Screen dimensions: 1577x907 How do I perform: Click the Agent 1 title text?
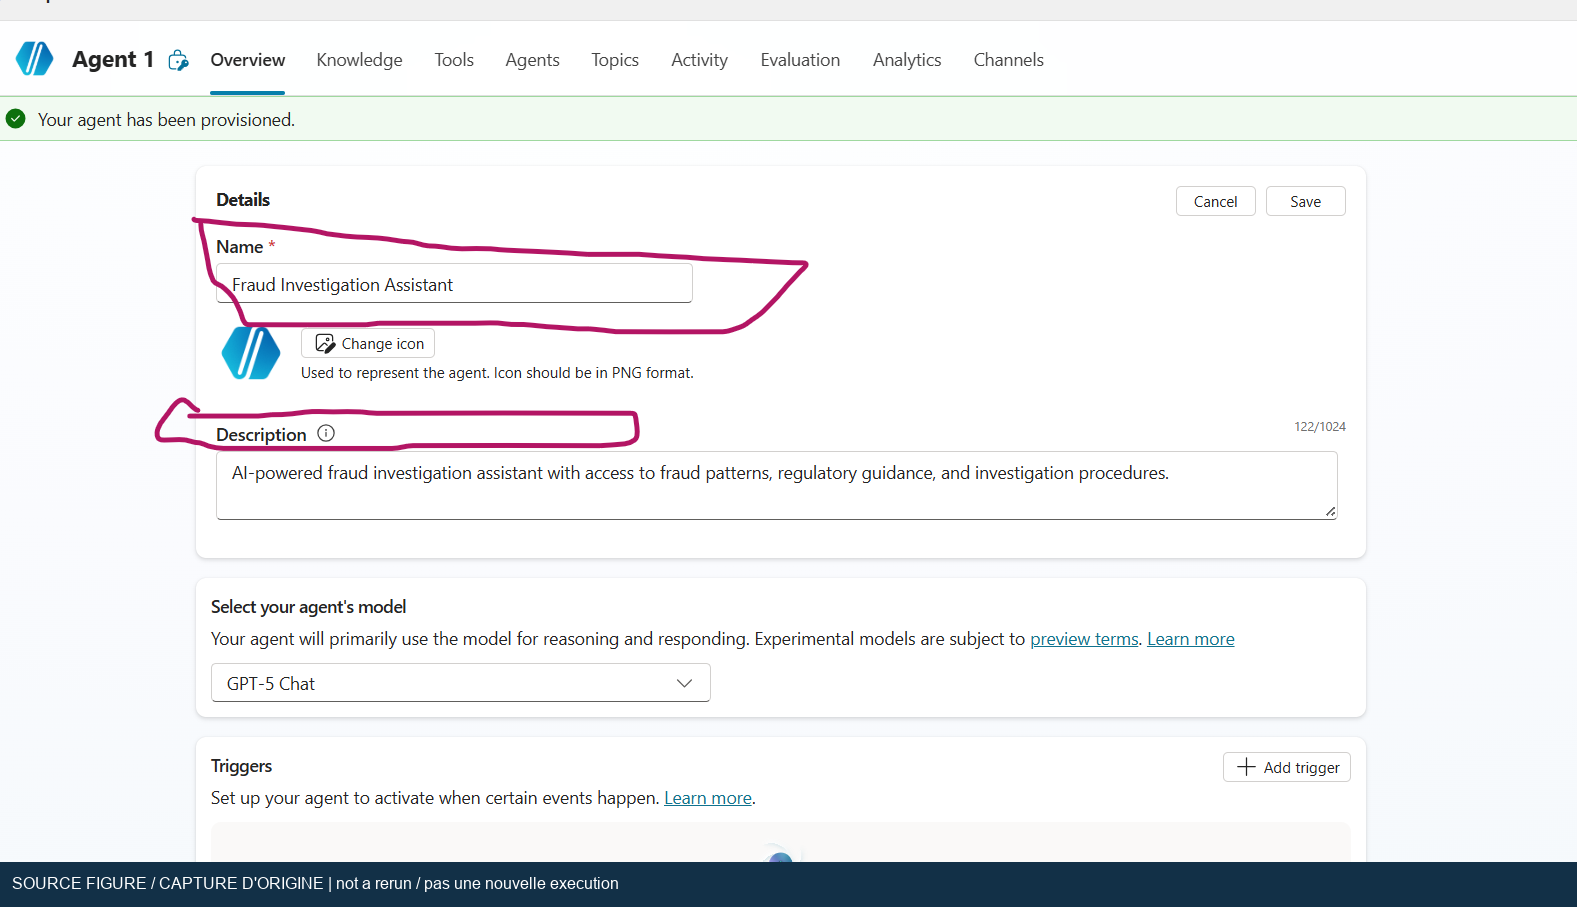(x=113, y=60)
